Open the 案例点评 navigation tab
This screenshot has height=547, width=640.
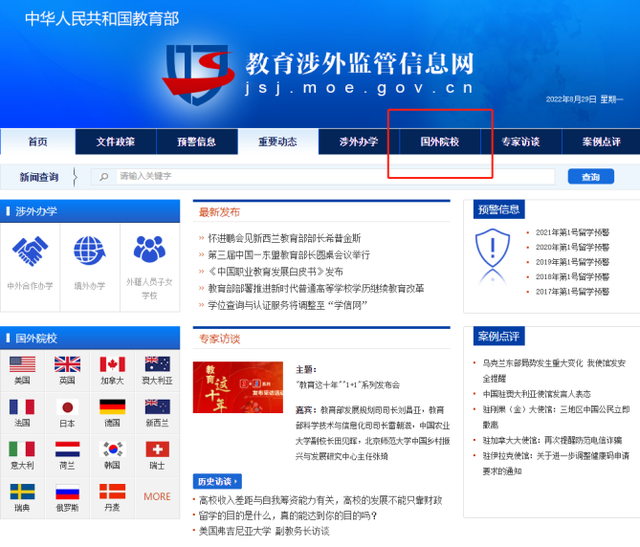[x=601, y=142]
